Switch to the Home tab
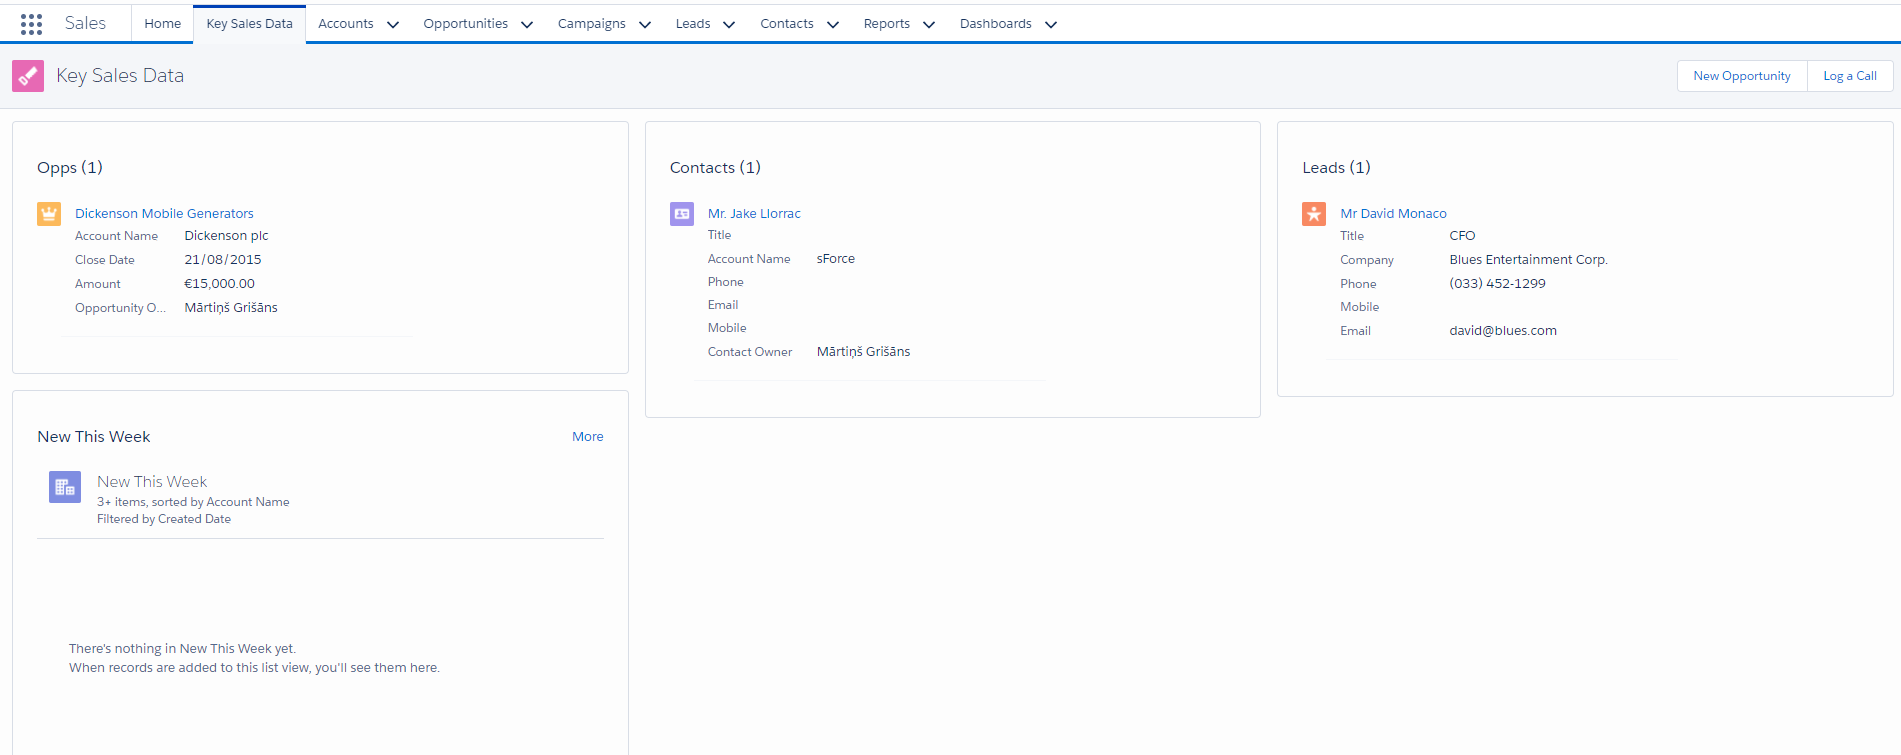The image size is (1901, 755). [x=162, y=24]
